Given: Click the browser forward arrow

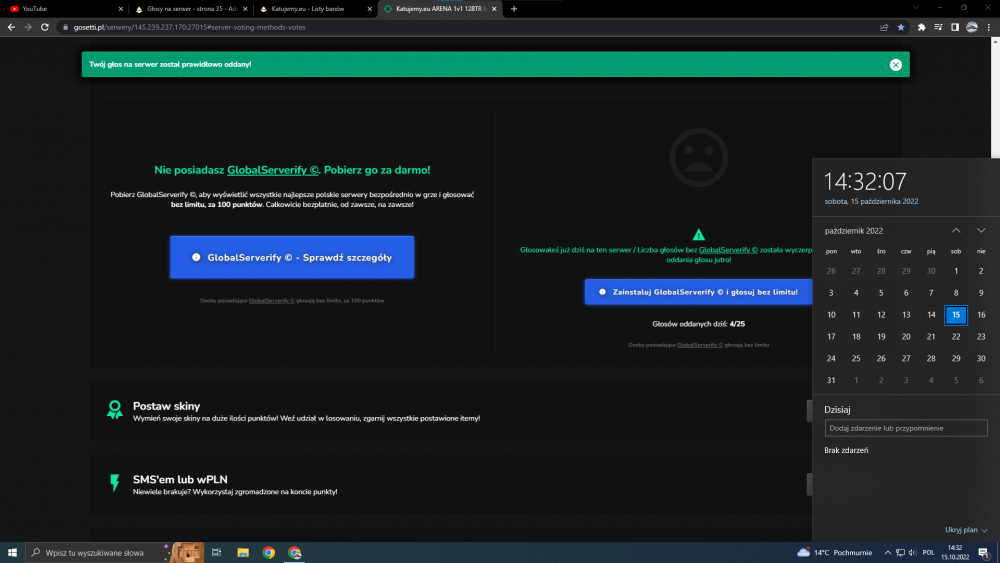Looking at the screenshot, I should pyautogui.click(x=27, y=27).
